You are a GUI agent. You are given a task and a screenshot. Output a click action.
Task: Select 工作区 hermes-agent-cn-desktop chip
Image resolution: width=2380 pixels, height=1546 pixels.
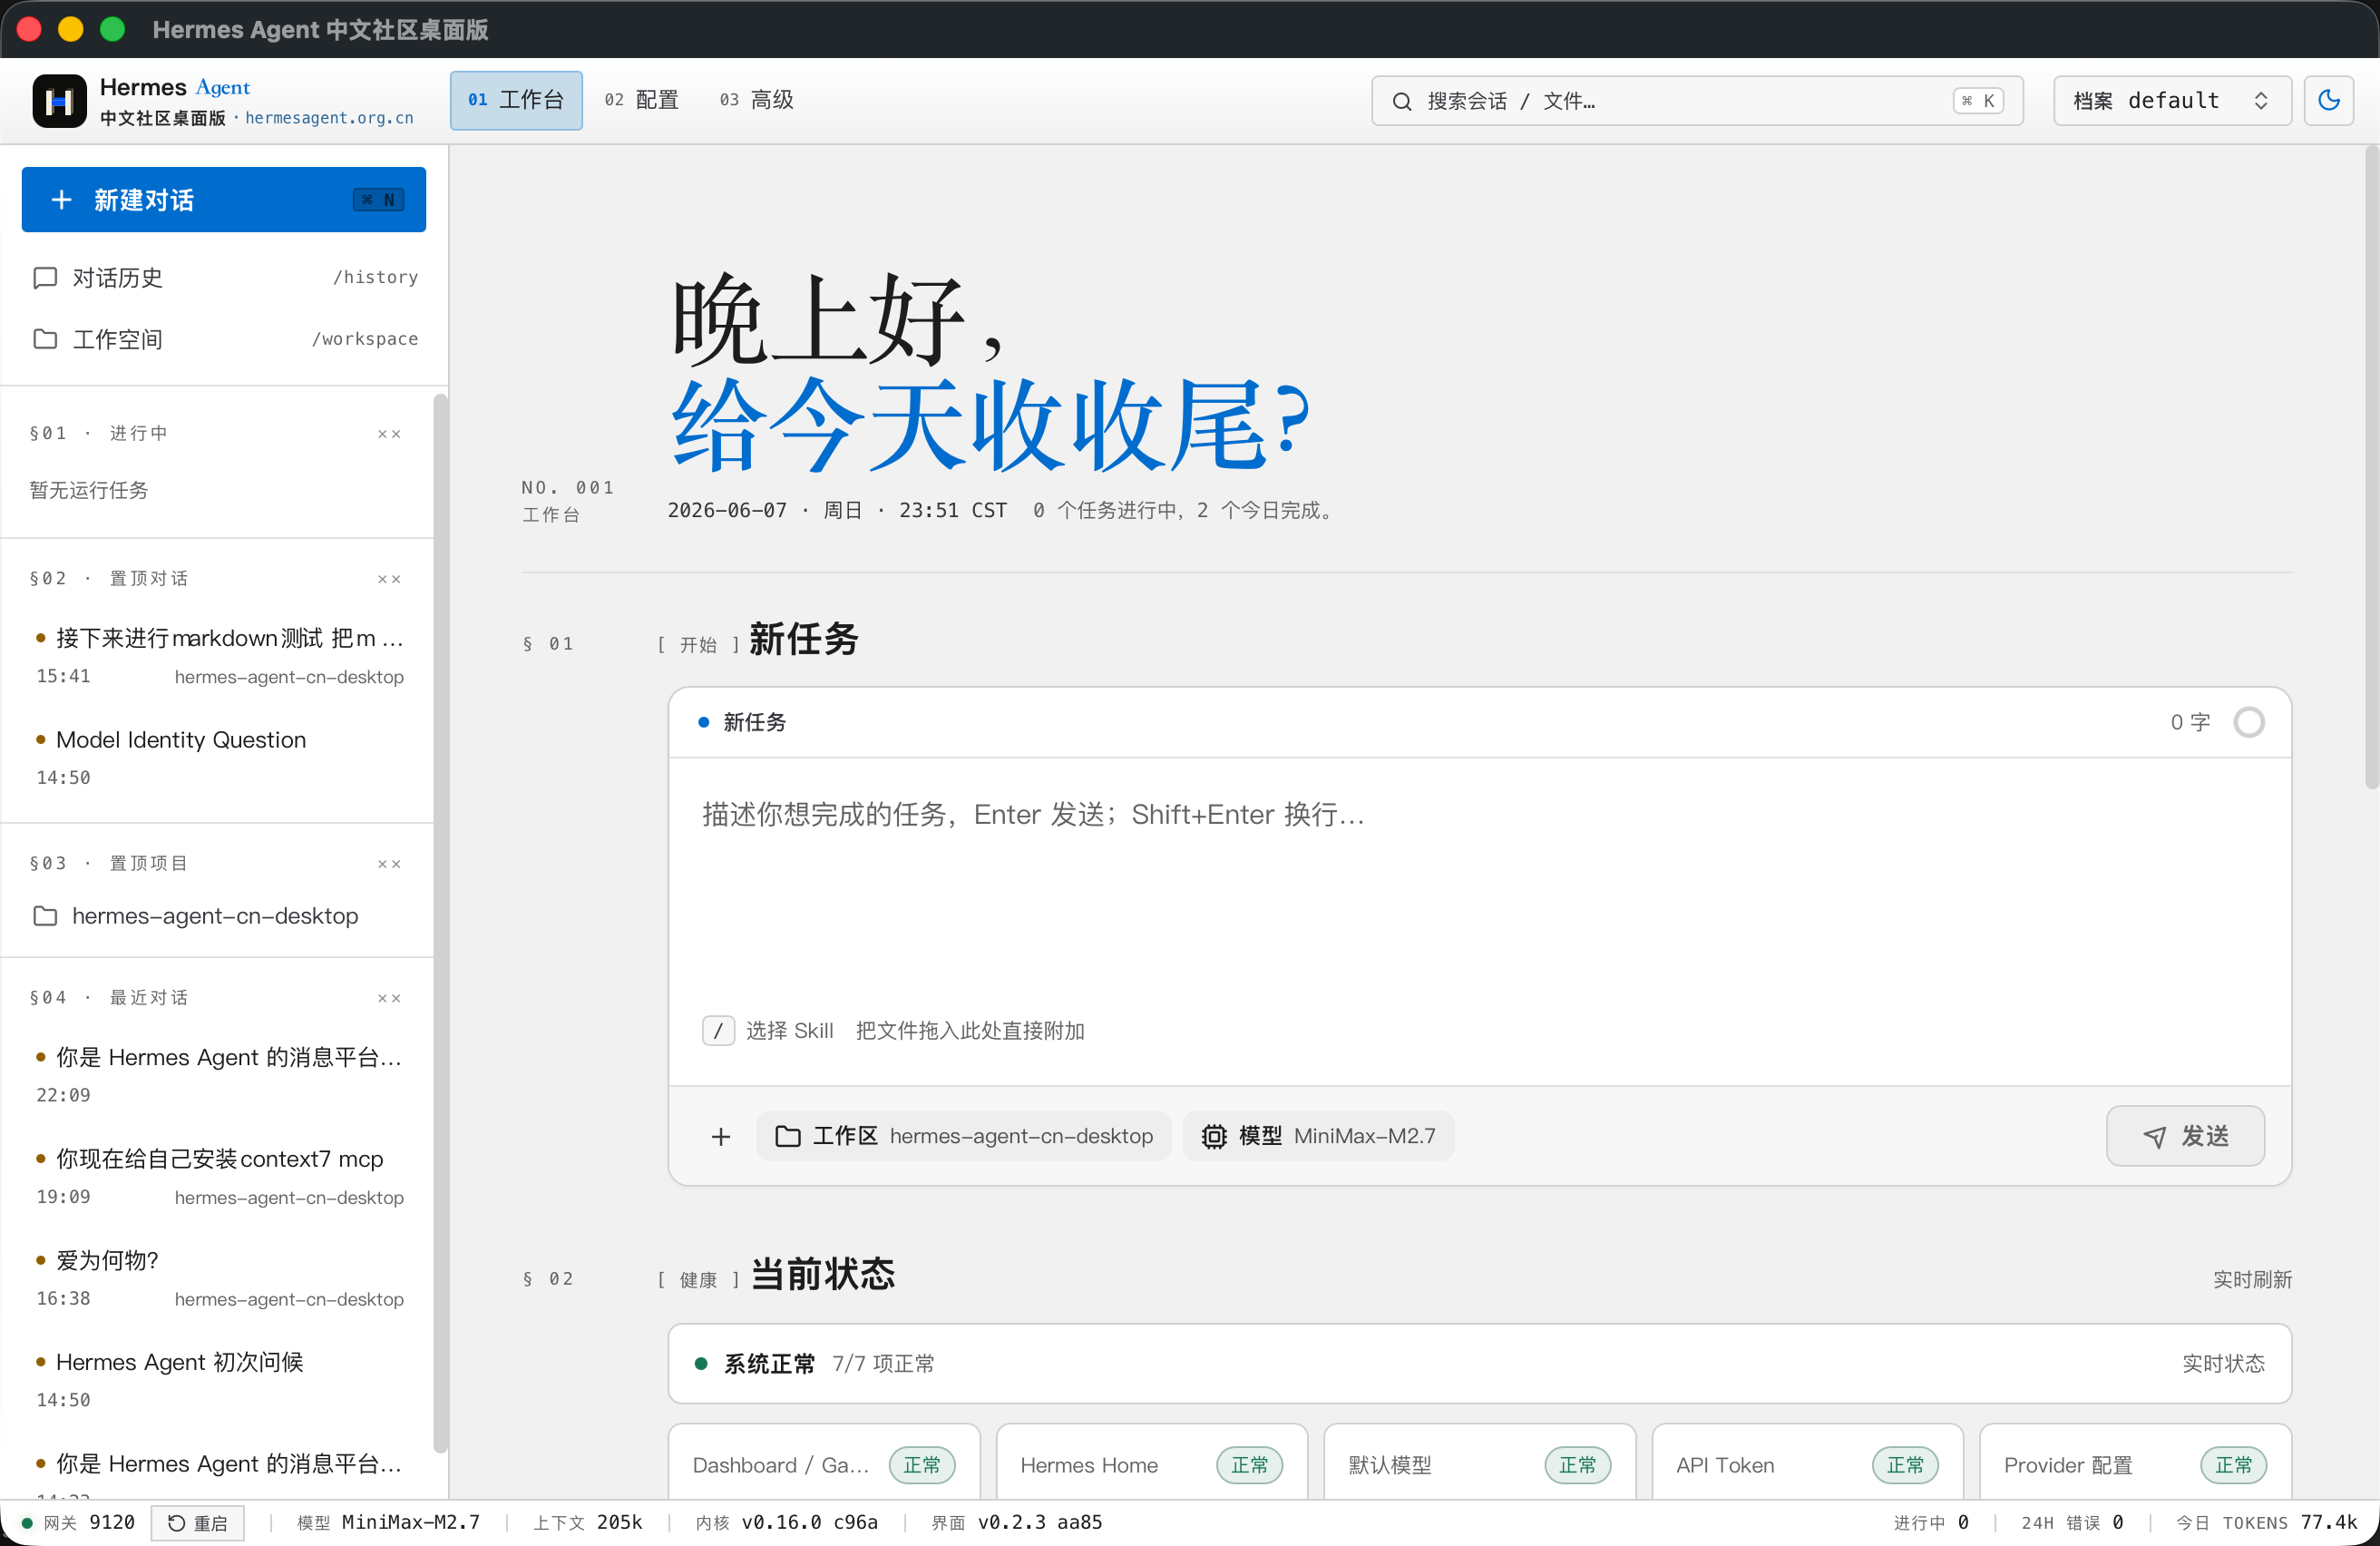[x=964, y=1136]
